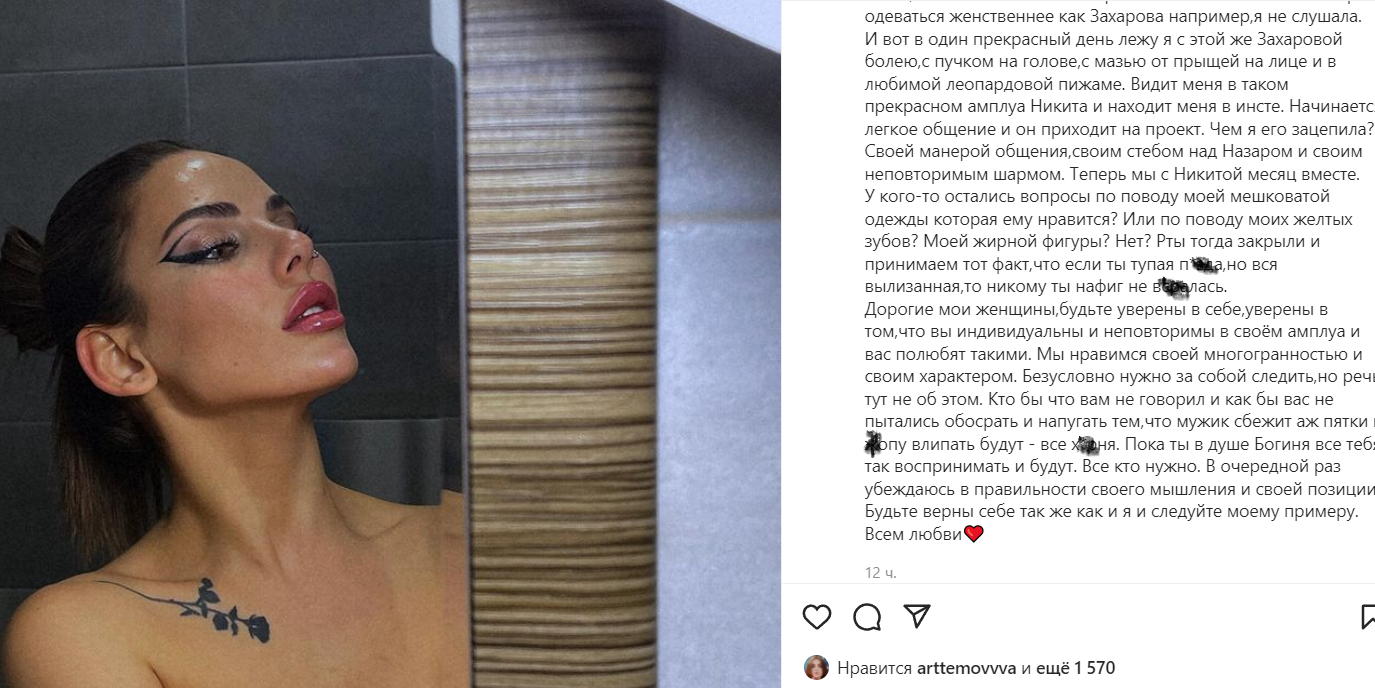
Task: Click the red heart emoji after "Всем любви"
Action: (x=973, y=534)
